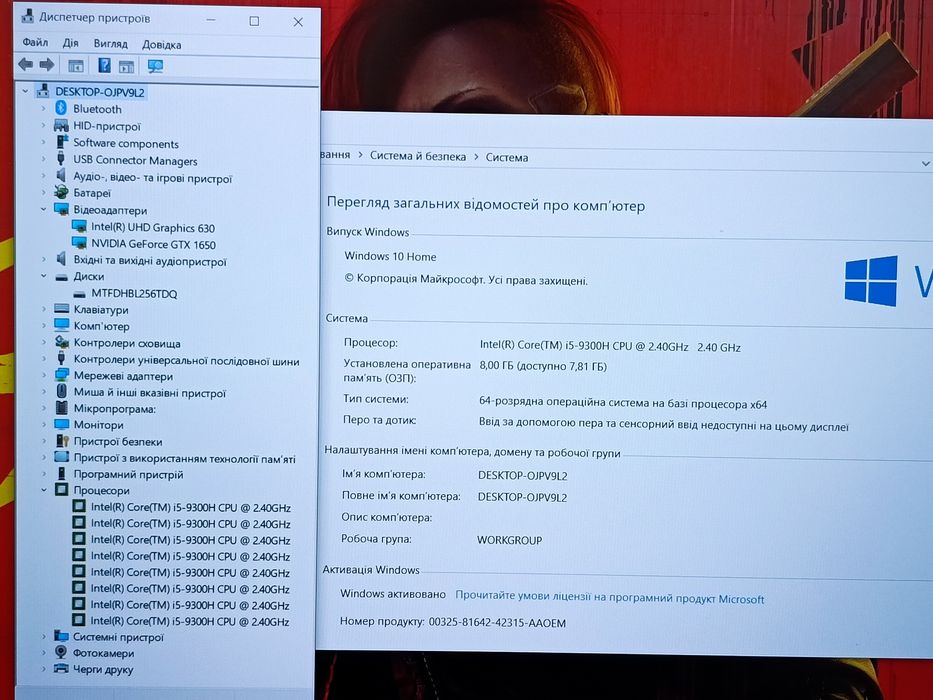933x700 pixels.
Task: Select the Миша й інші вказівні пристрої icon
Action: tap(61, 392)
